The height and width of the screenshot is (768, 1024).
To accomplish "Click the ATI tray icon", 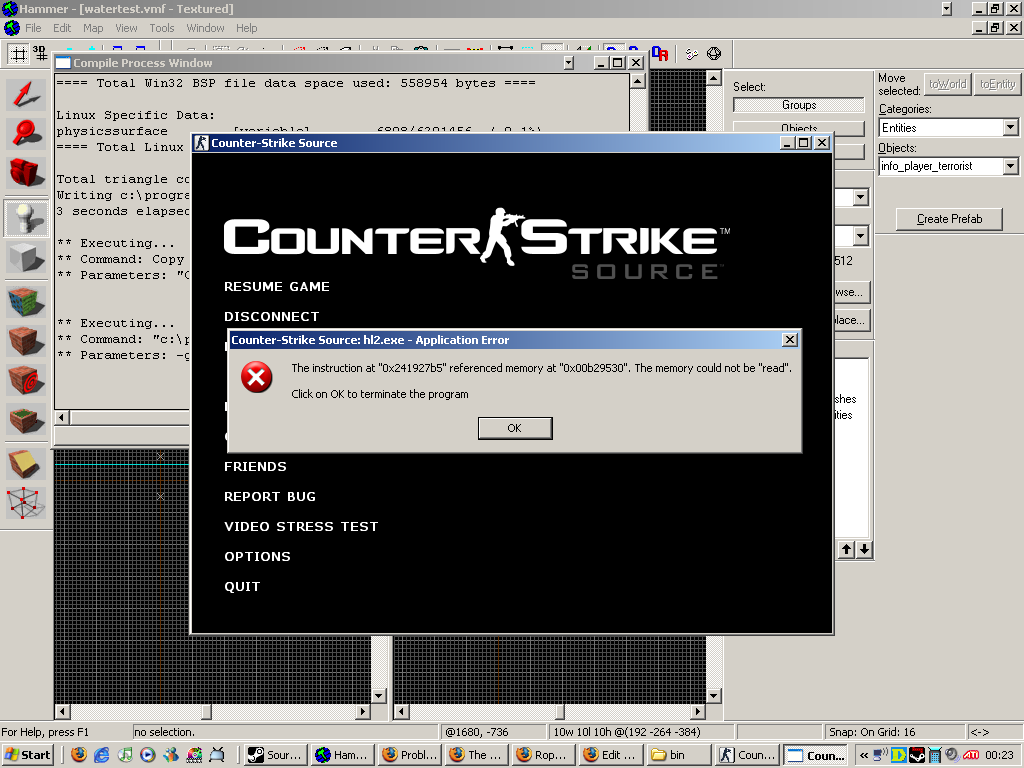I will pyautogui.click(x=970, y=755).
